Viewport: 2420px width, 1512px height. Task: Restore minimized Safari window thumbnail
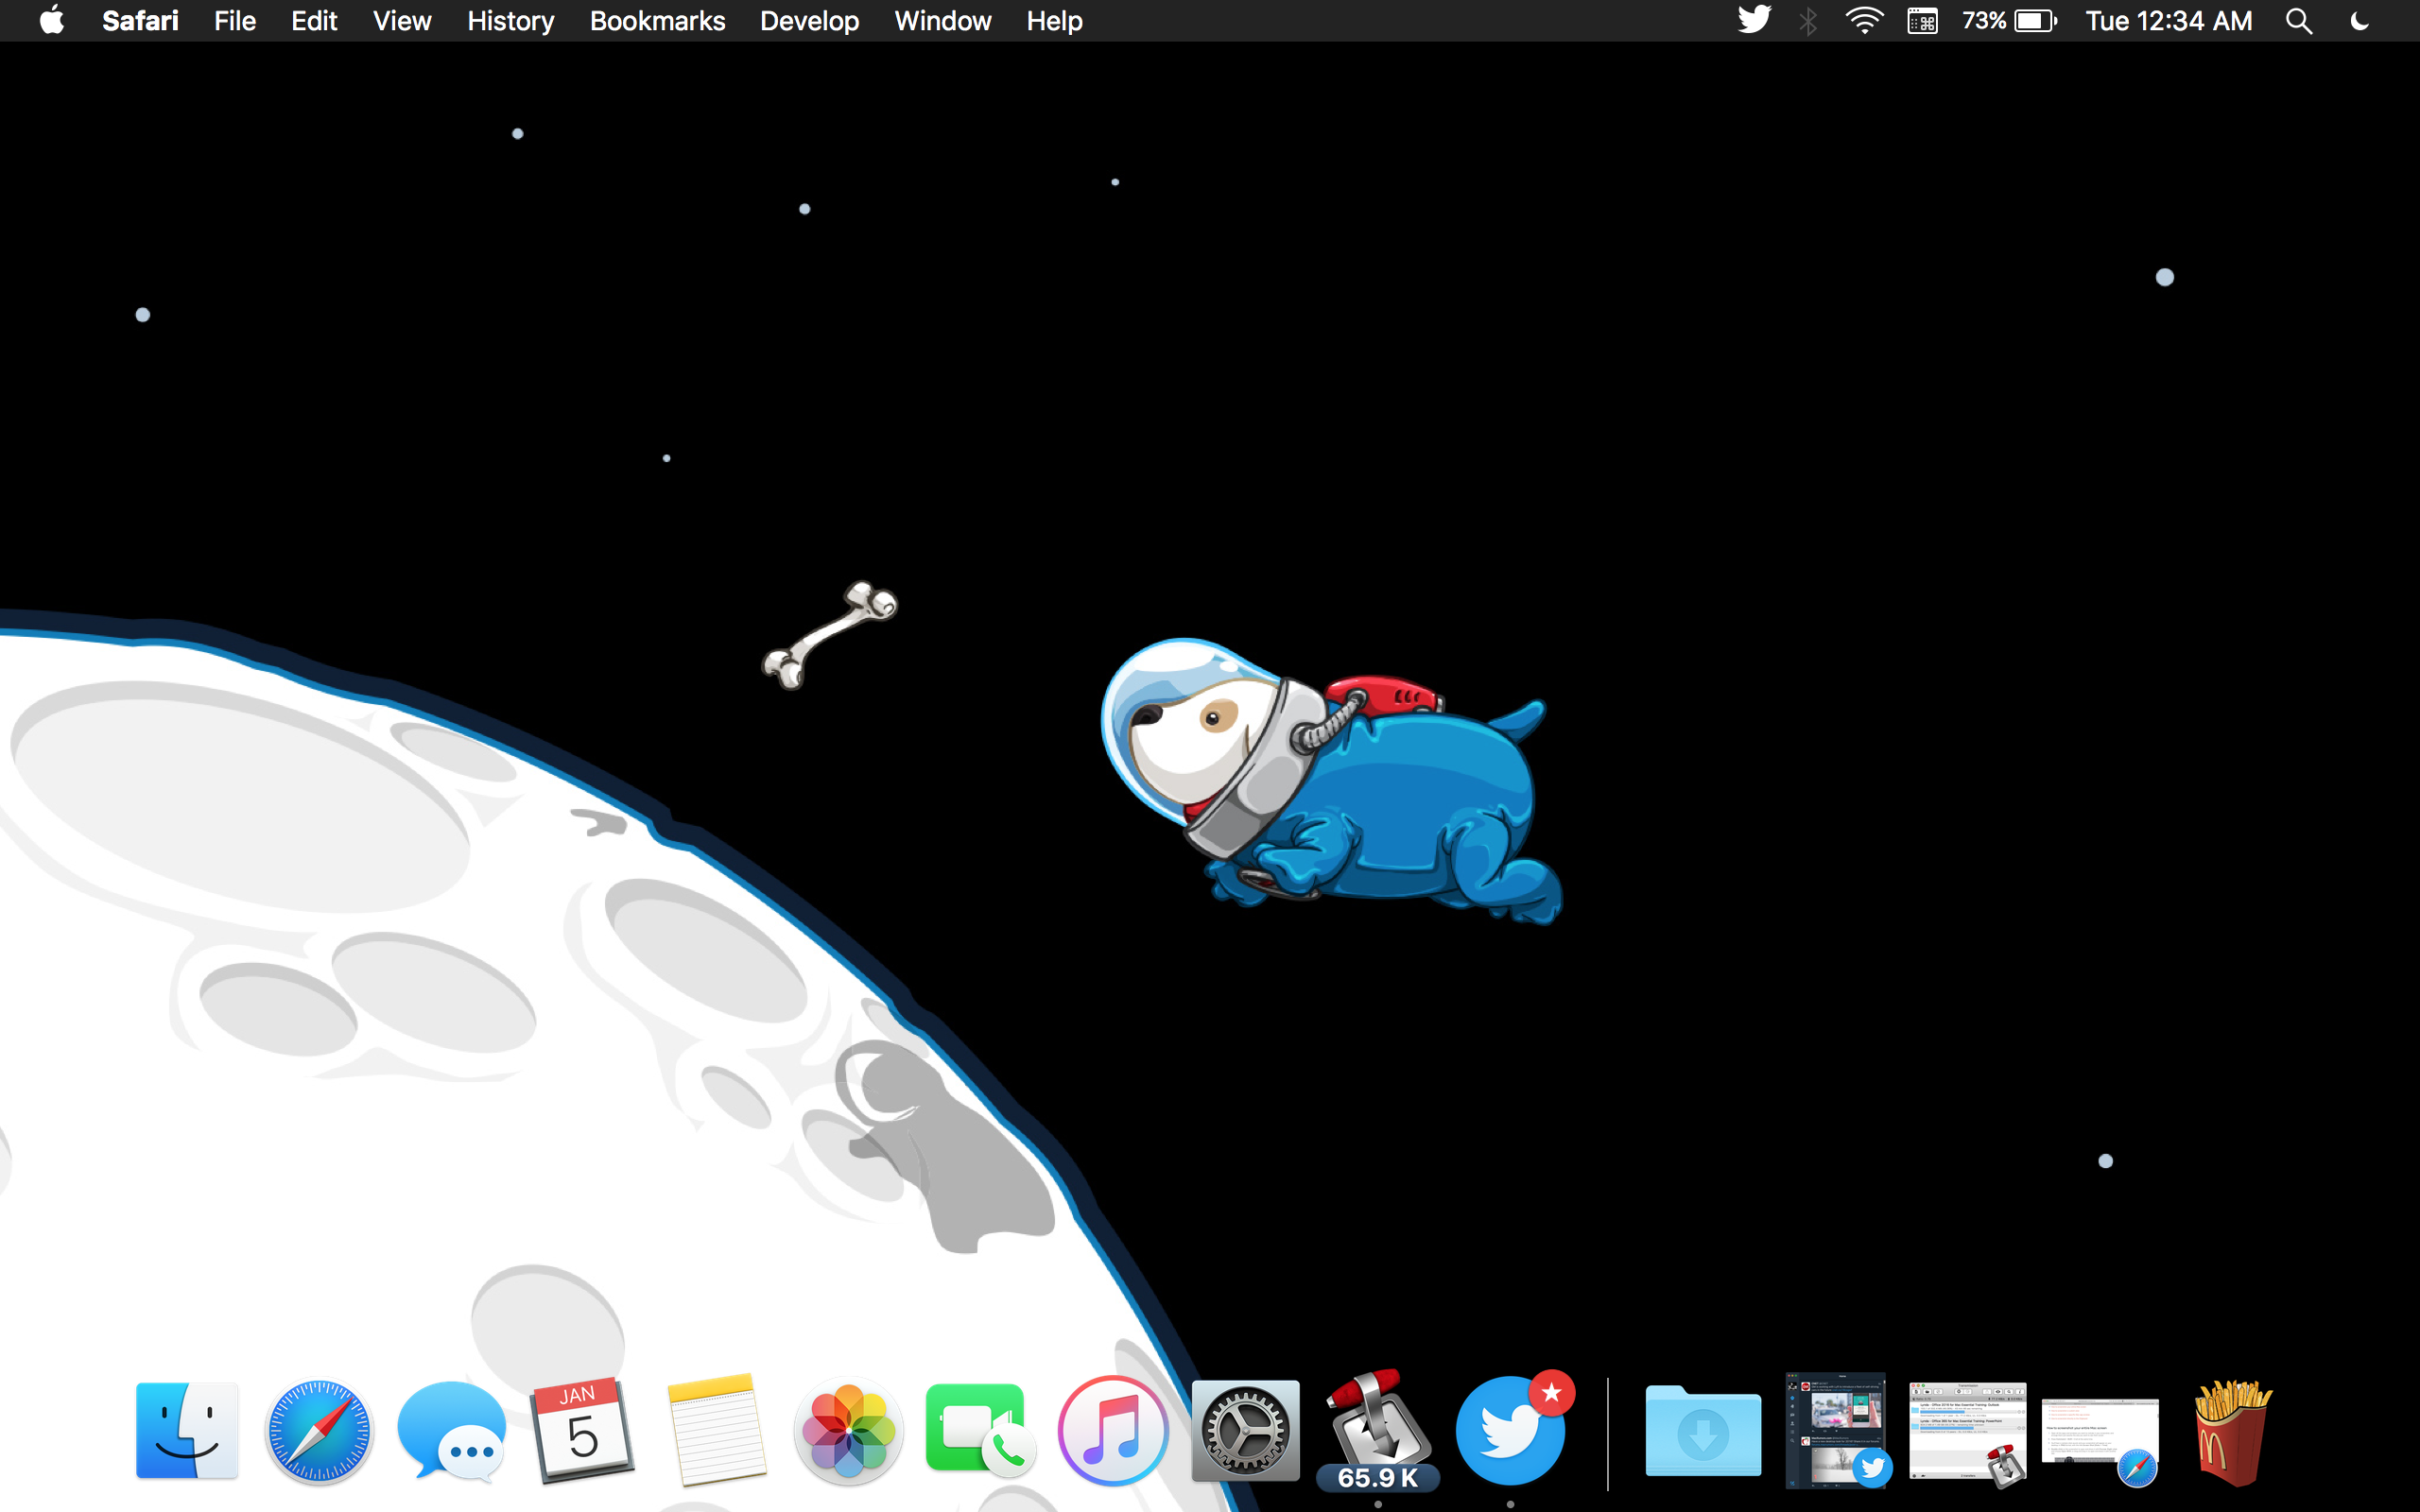(x=2100, y=1441)
